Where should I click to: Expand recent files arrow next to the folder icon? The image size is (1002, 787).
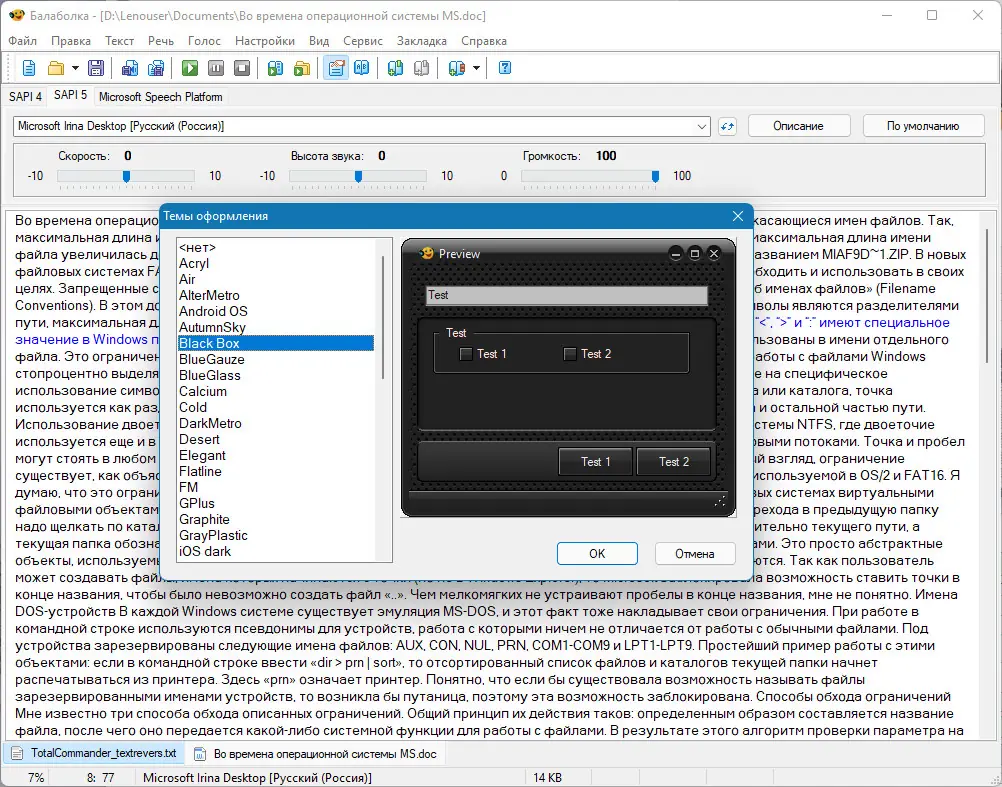pos(75,68)
